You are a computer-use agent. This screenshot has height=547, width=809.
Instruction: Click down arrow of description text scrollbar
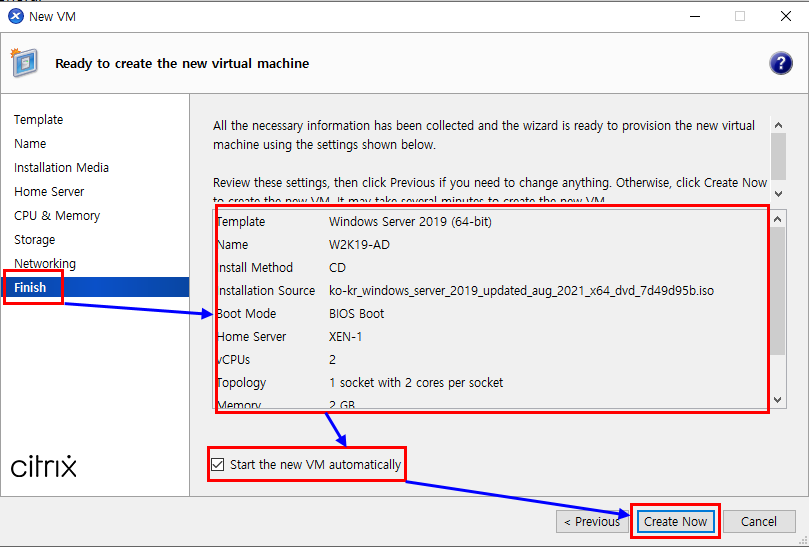tap(779, 194)
